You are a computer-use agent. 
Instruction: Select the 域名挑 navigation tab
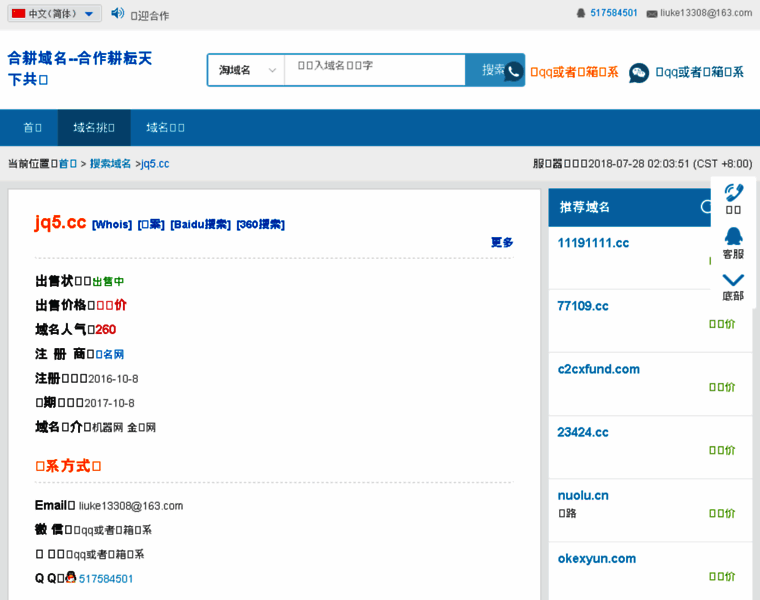(x=94, y=127)
